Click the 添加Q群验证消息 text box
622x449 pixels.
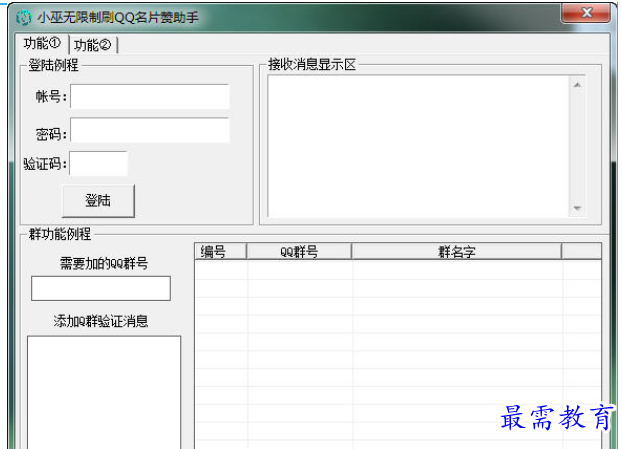pos(104,393)
